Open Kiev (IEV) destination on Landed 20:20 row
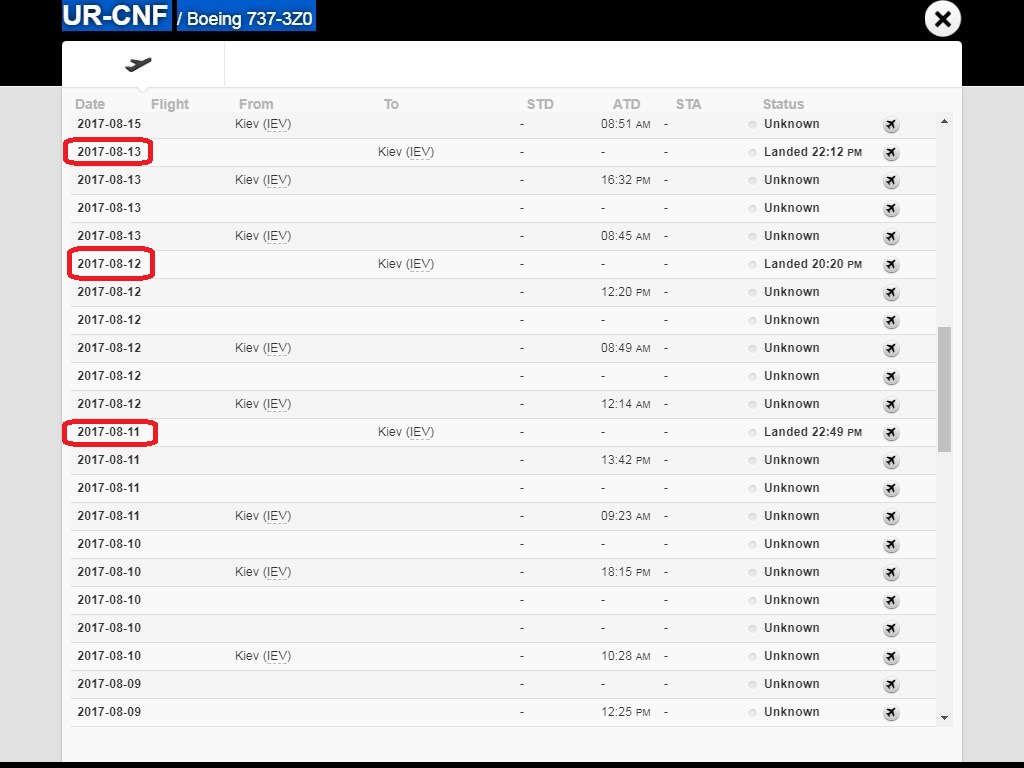1024x768 pixels. pos(406,264)
